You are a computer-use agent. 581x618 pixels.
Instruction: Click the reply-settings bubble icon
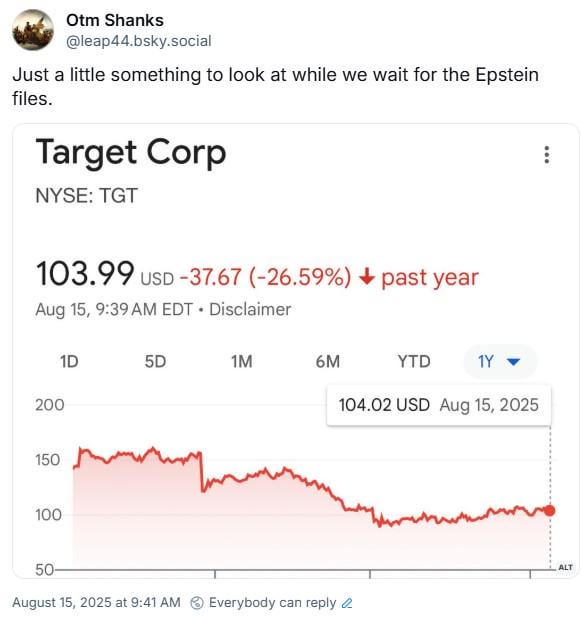197,603
